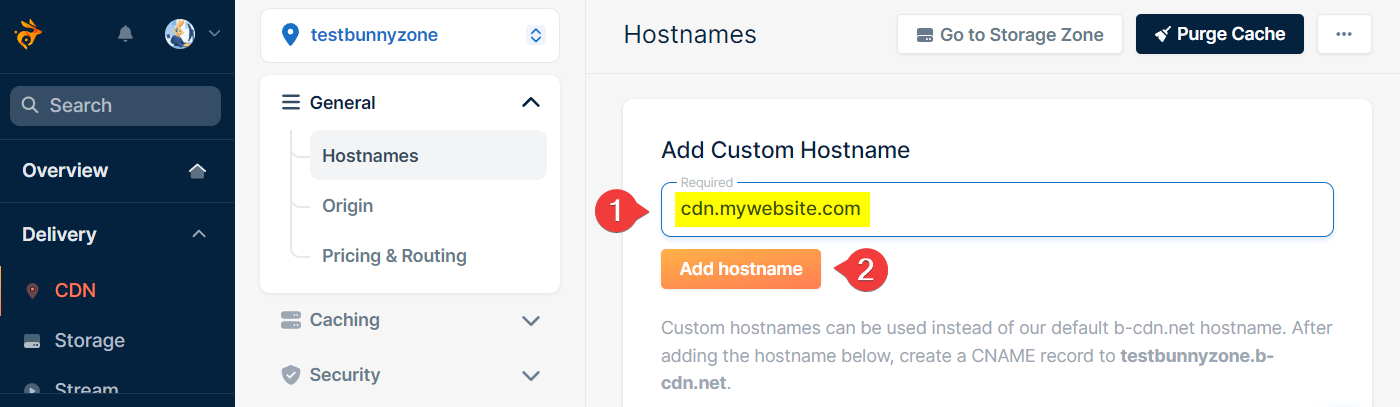Open the account dropdown arrow
Screen dimensions: 1400x407
point(214,34)
